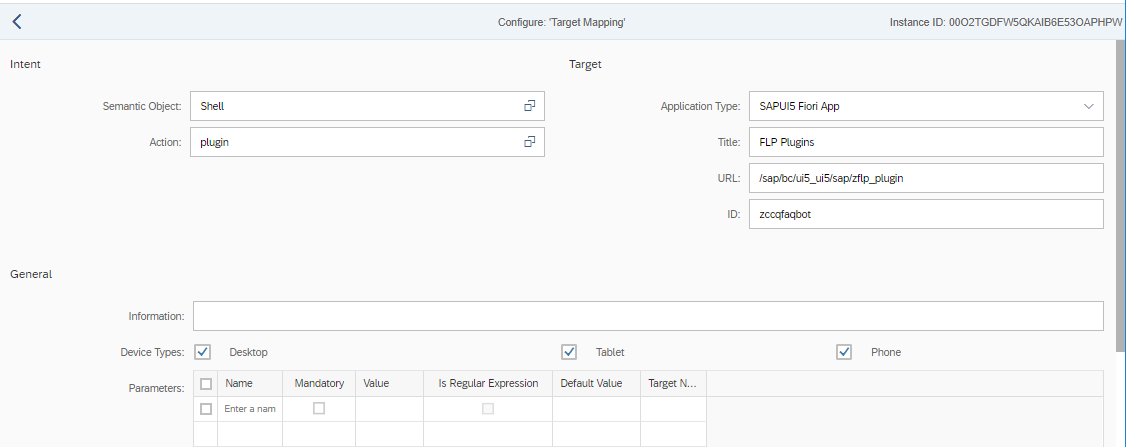Click the vertical scrollbar on the right
1126x447 pixels.
point(1120,200)
